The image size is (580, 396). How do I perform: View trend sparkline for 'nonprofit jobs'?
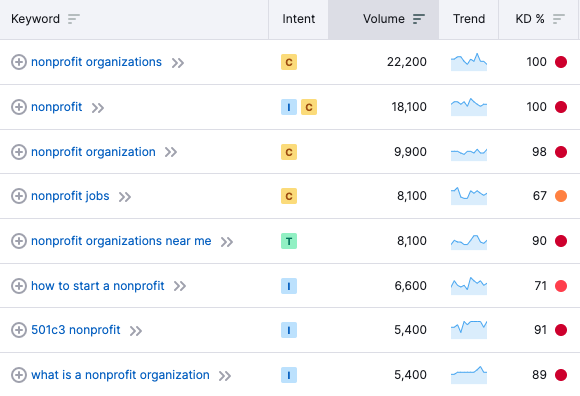pos(469,196)
